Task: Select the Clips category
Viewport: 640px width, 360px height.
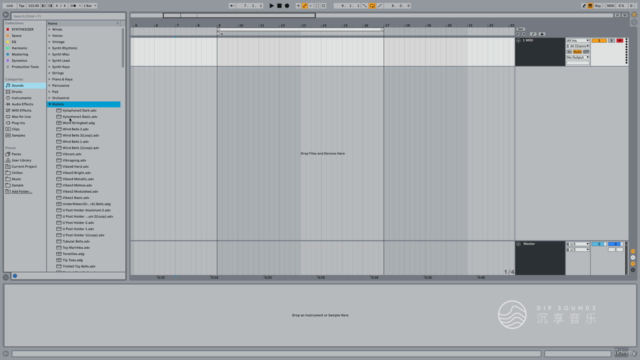Action: coord(16,129)
